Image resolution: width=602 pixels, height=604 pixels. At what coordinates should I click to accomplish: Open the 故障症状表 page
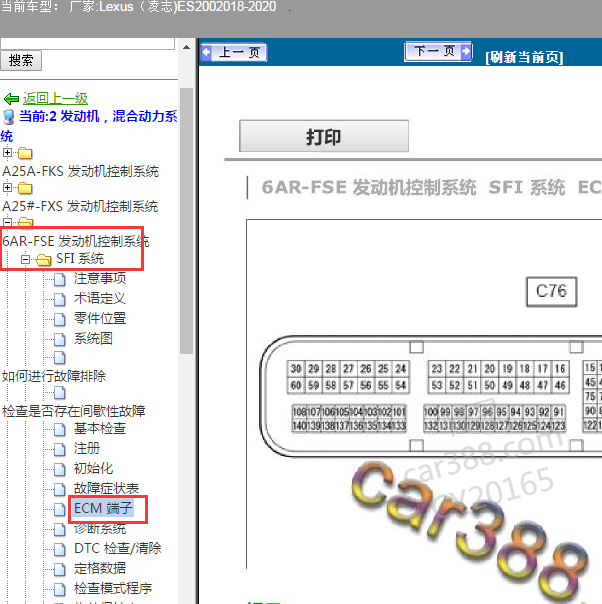click(x=107, y=488)
